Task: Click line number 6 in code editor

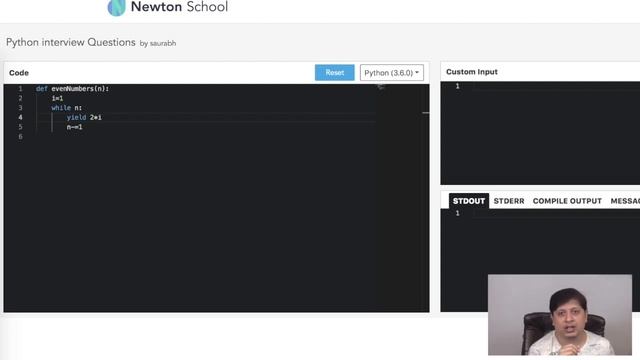Action: (x=20, y=137)
